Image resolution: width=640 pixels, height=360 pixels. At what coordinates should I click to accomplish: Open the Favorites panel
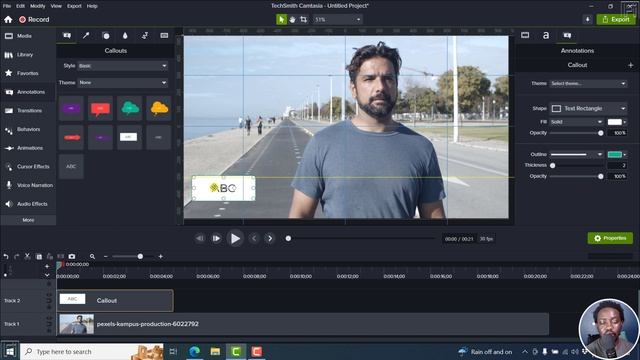[x=28, y=73]
